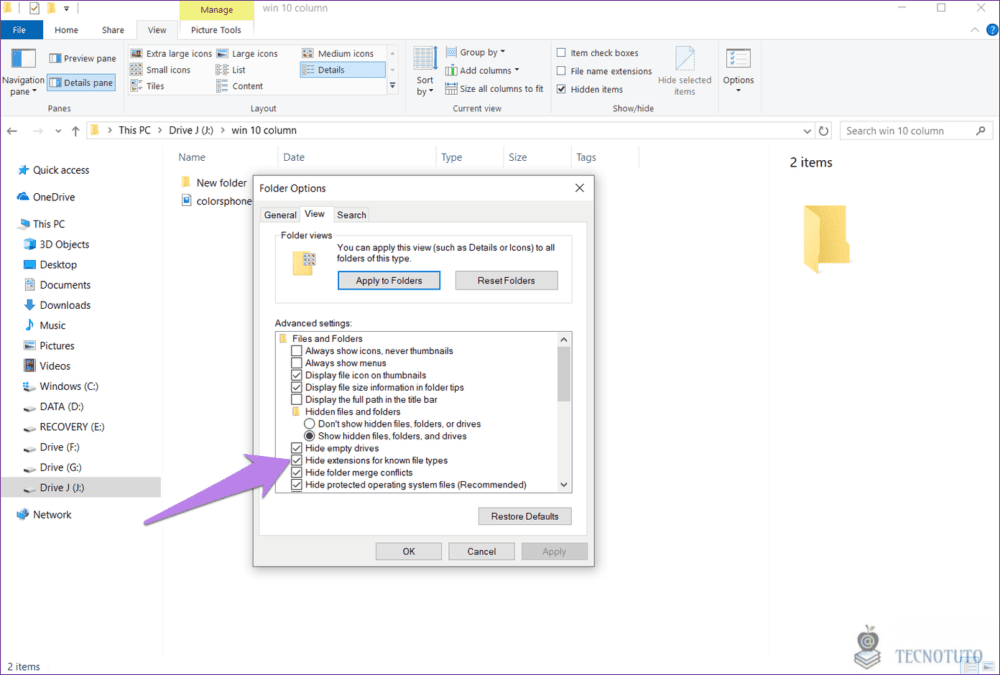Switch to Search tab in Folder Options
Image resolution: width=1000 pixels, height=675 pixels.
point(351,215)
